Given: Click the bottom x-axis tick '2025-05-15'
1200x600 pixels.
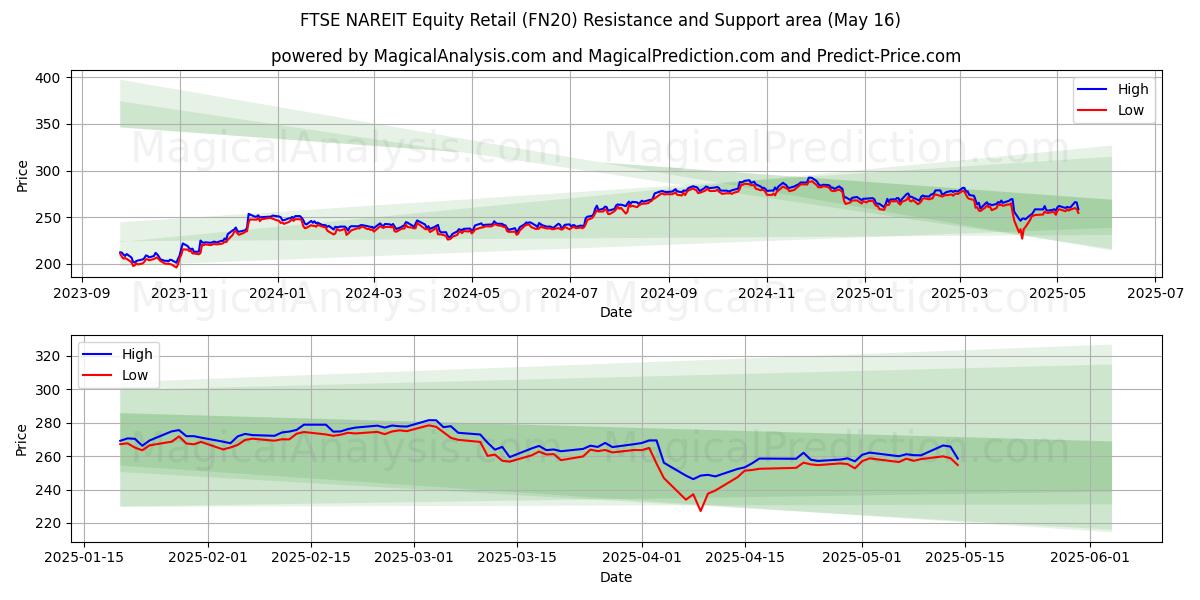Looking at the screenshot, I should click(x=965, y=558).
